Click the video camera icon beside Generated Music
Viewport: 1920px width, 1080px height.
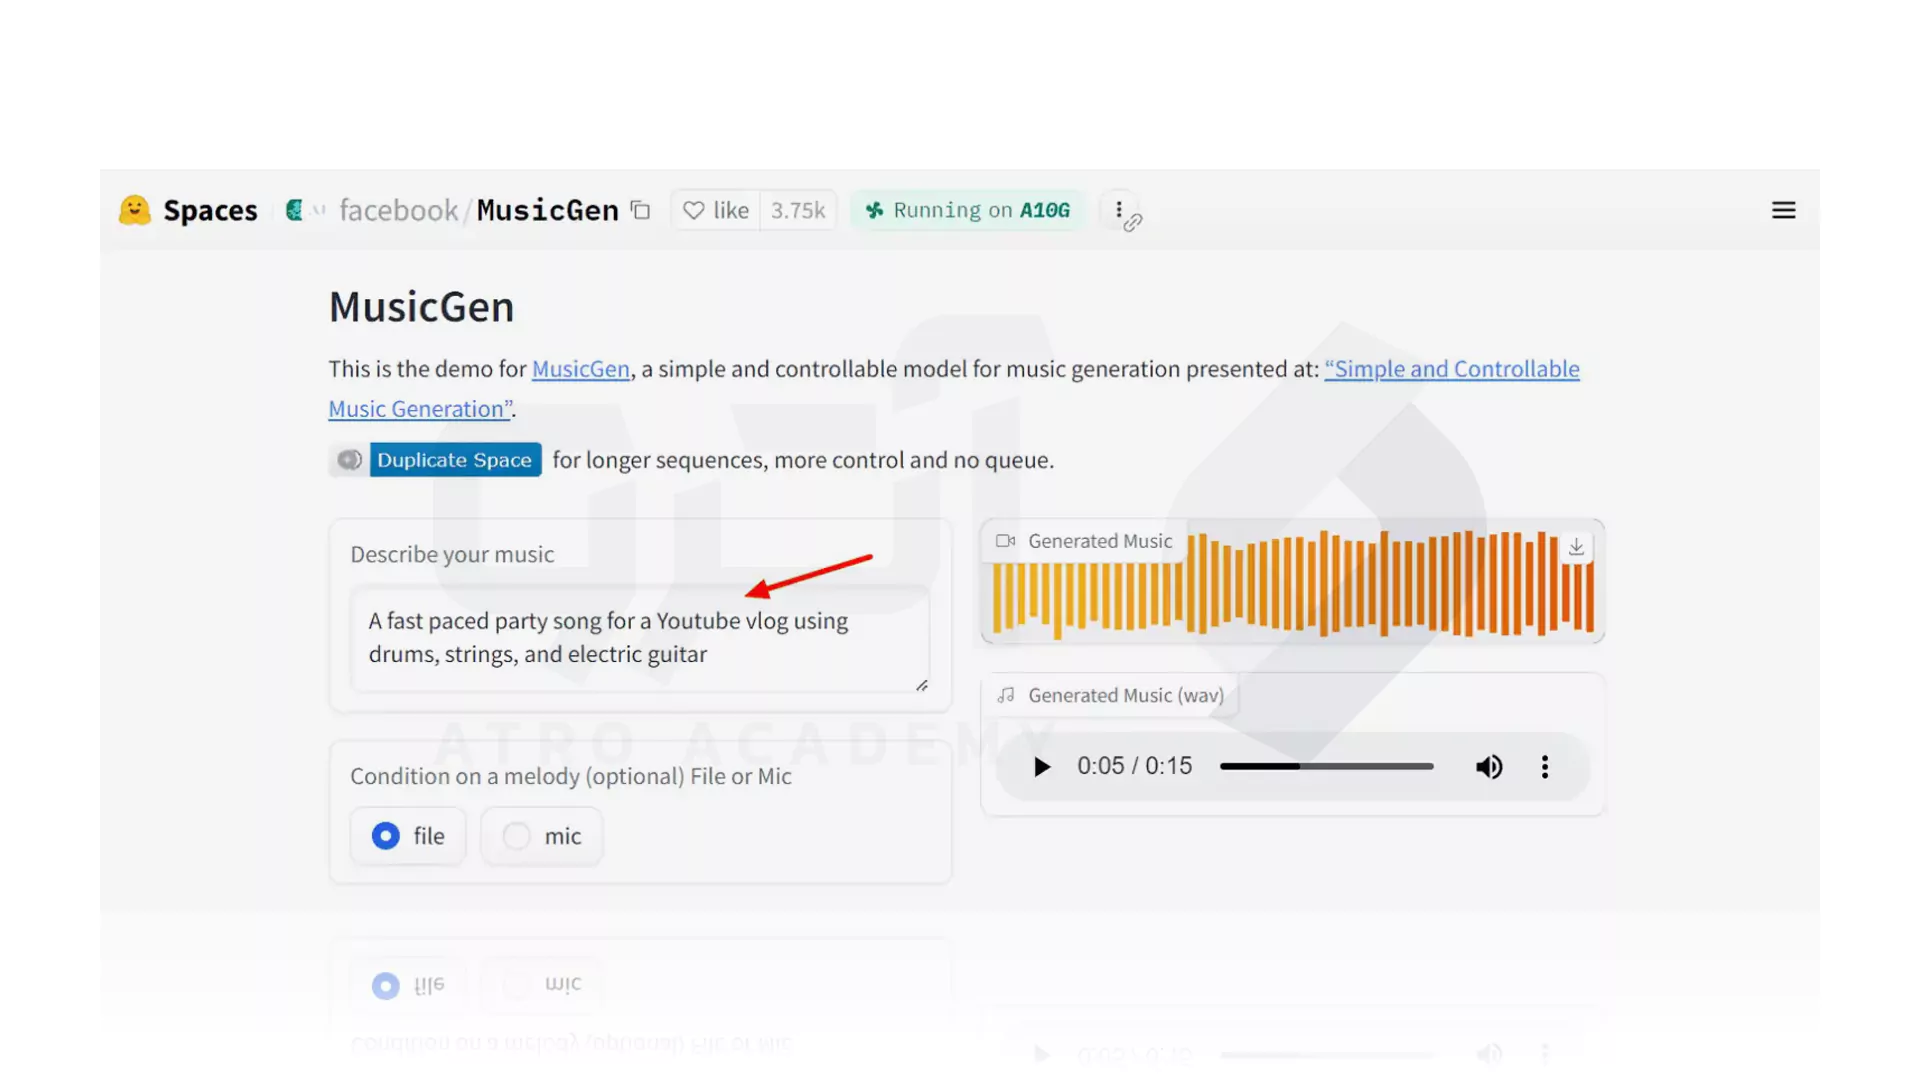click(1006, 541)
